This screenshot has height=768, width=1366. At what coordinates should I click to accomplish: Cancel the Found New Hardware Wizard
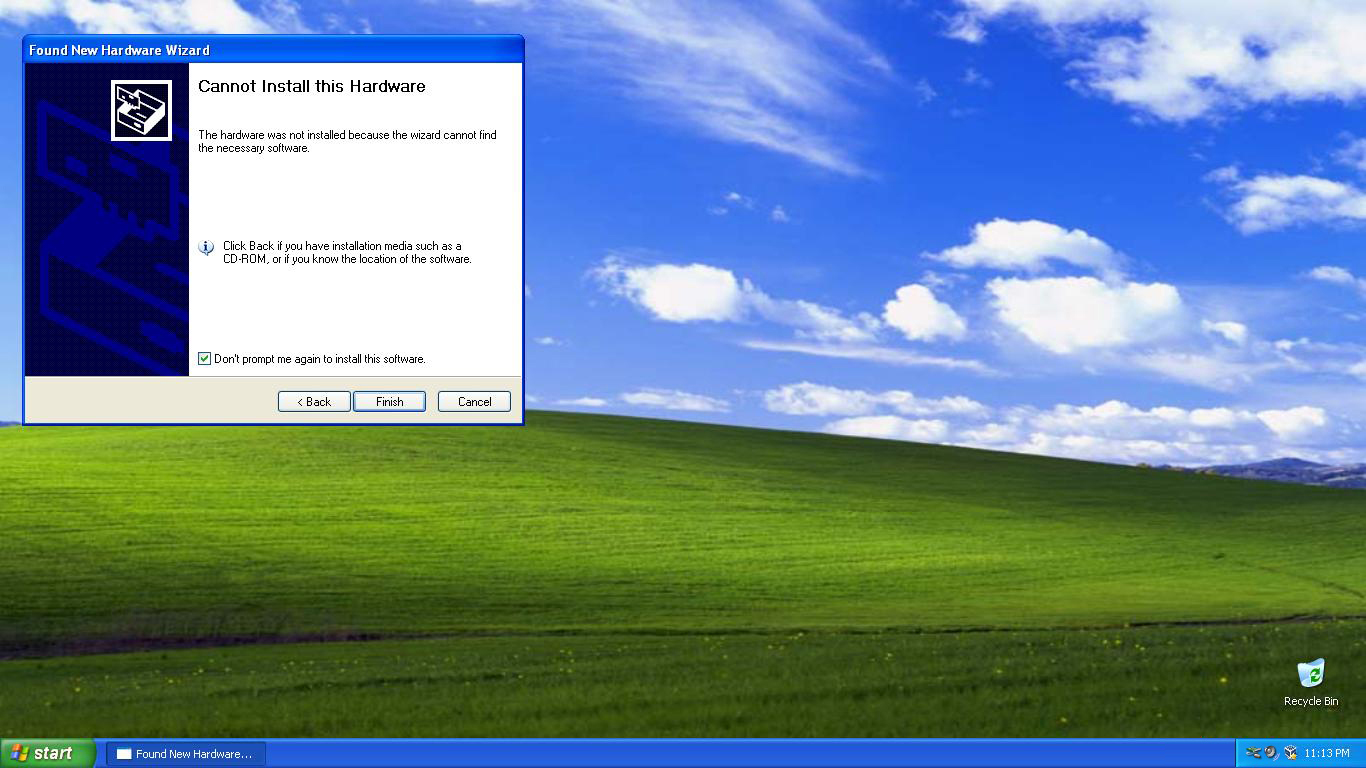click(474, 401)
